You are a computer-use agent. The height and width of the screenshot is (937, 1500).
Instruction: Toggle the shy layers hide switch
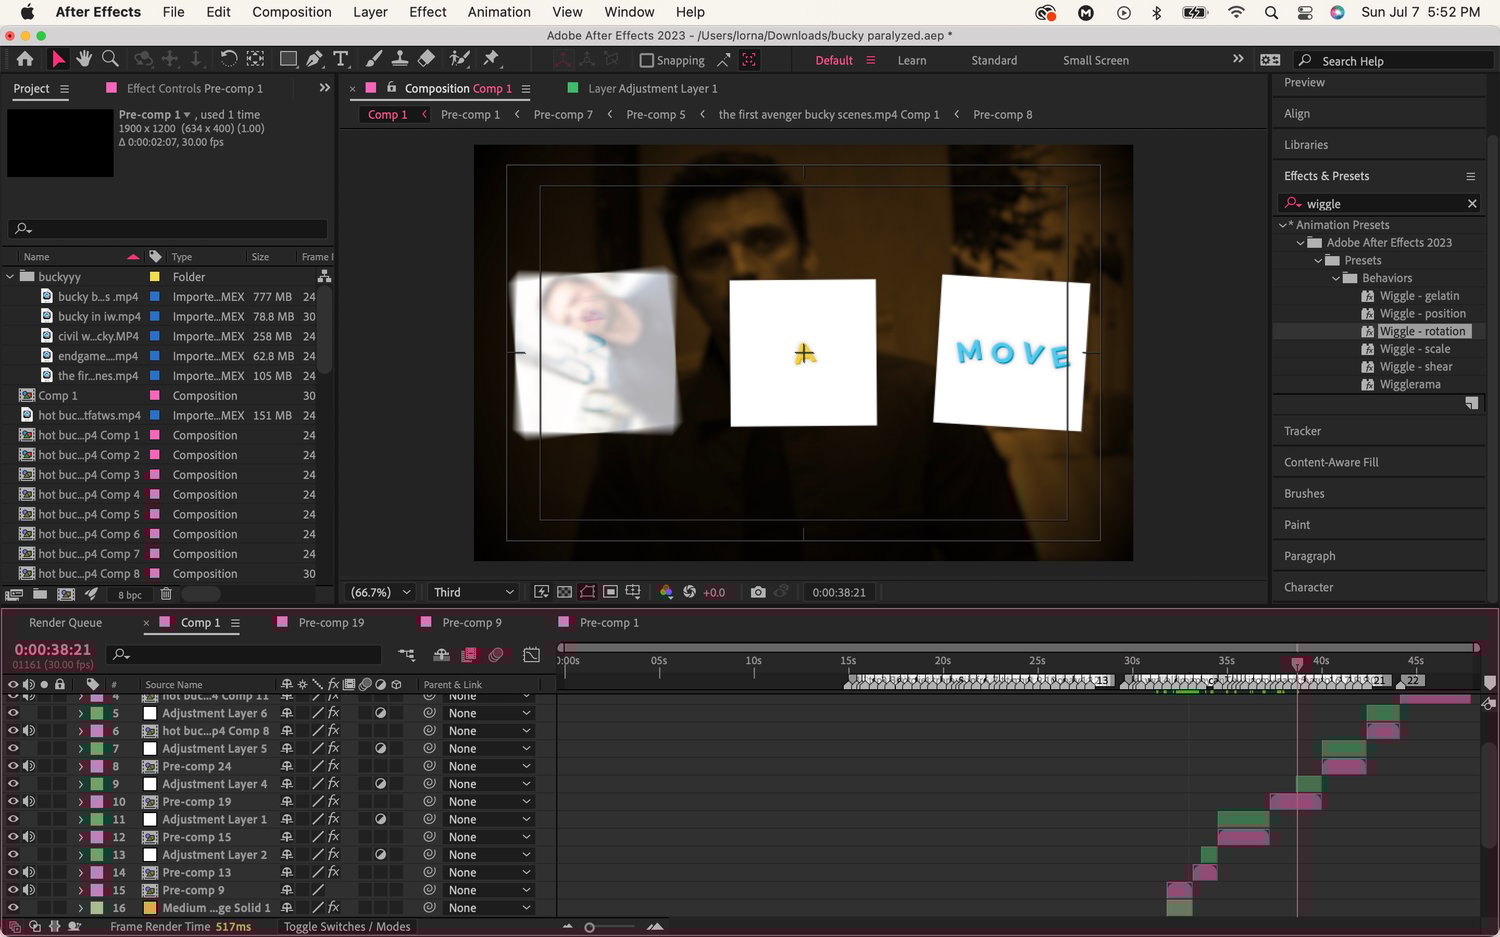click(x=441, y=654)
